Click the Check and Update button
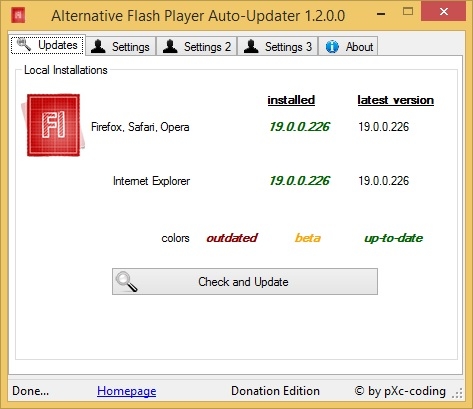This screenshot has width=473, height=409. click(245, 282)
